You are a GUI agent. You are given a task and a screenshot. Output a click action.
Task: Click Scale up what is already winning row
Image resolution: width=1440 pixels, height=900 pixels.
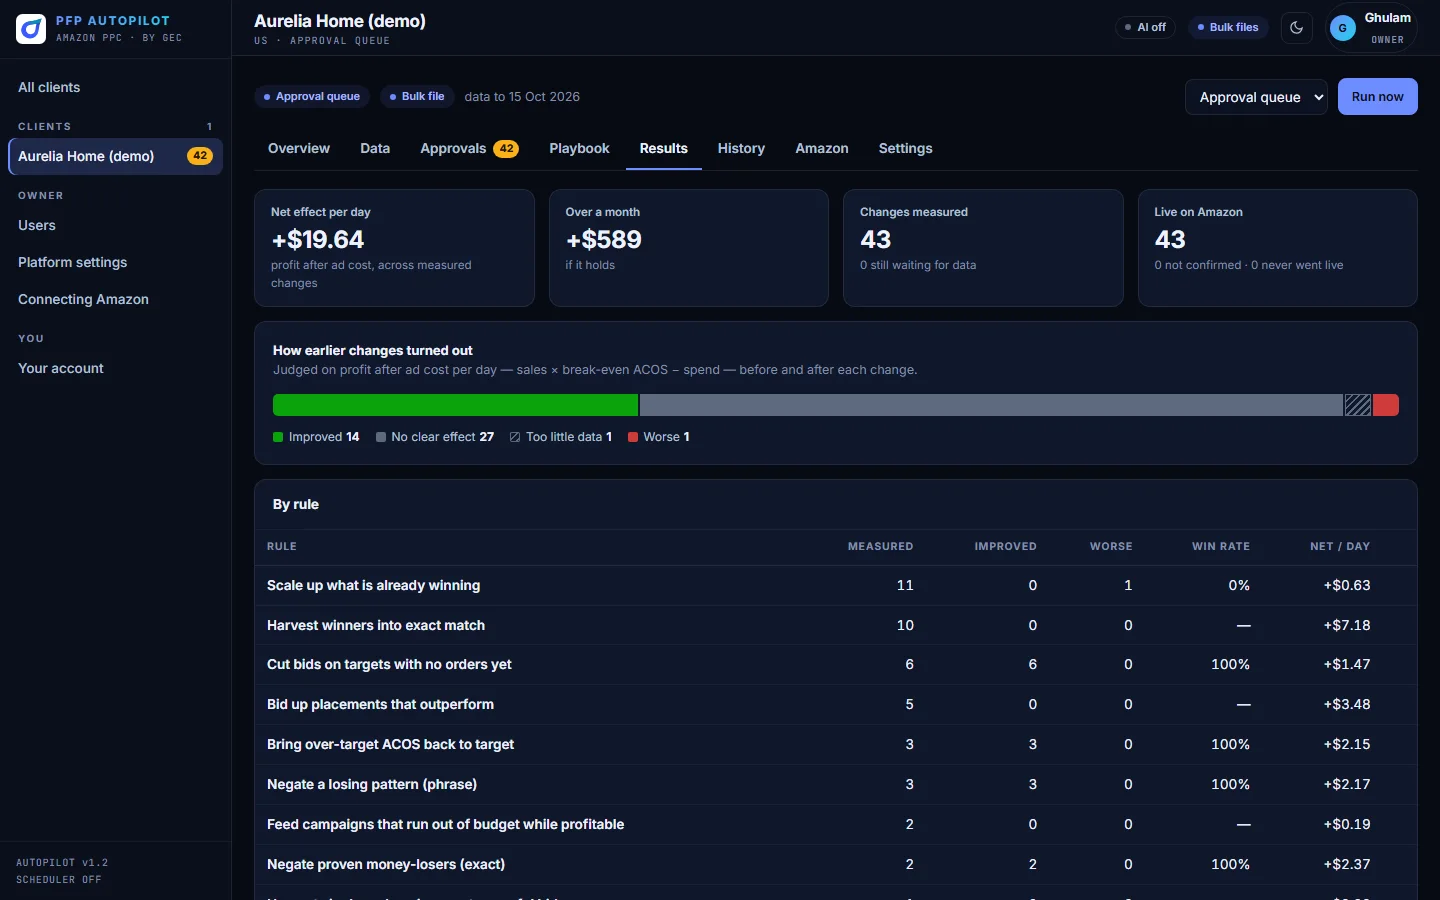[836, 585]
